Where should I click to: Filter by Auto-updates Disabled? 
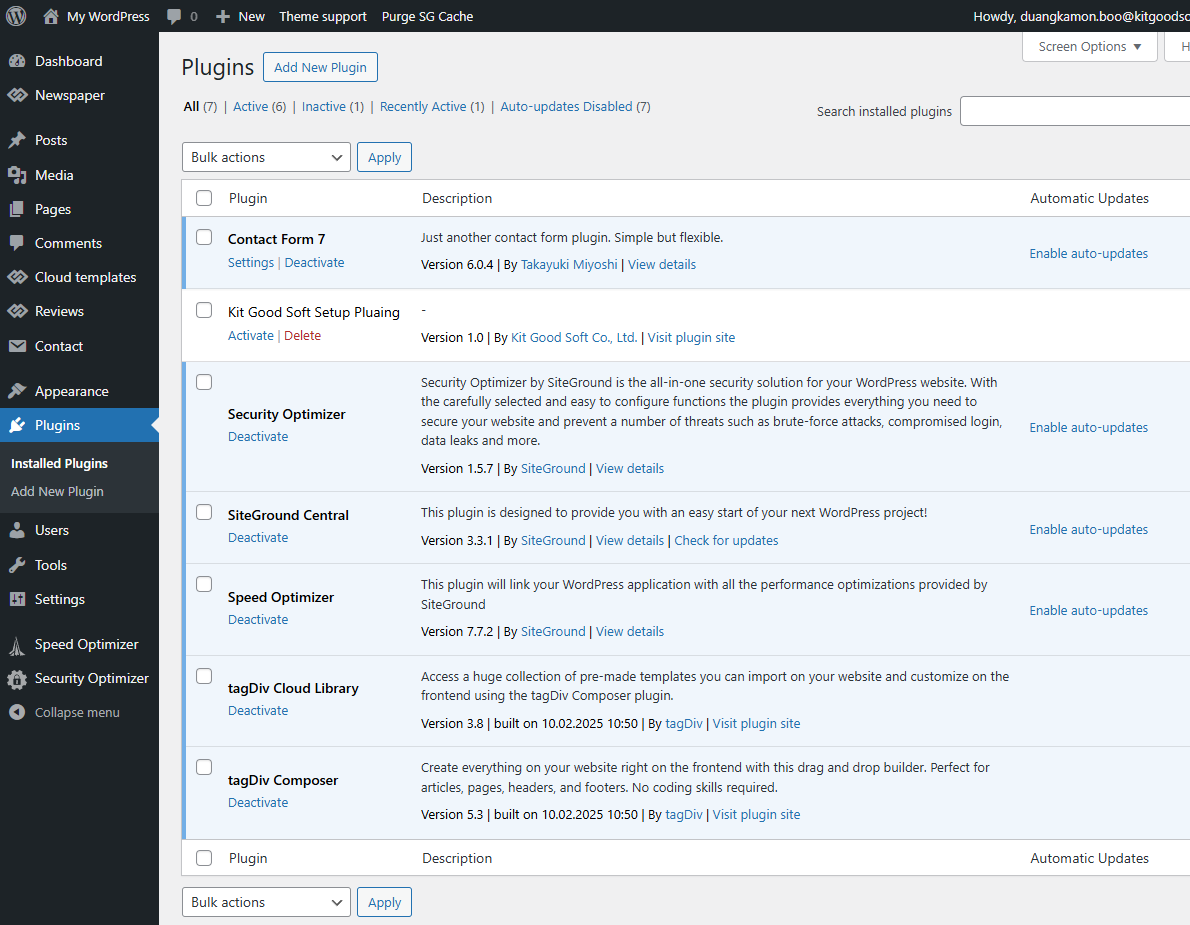575,107
